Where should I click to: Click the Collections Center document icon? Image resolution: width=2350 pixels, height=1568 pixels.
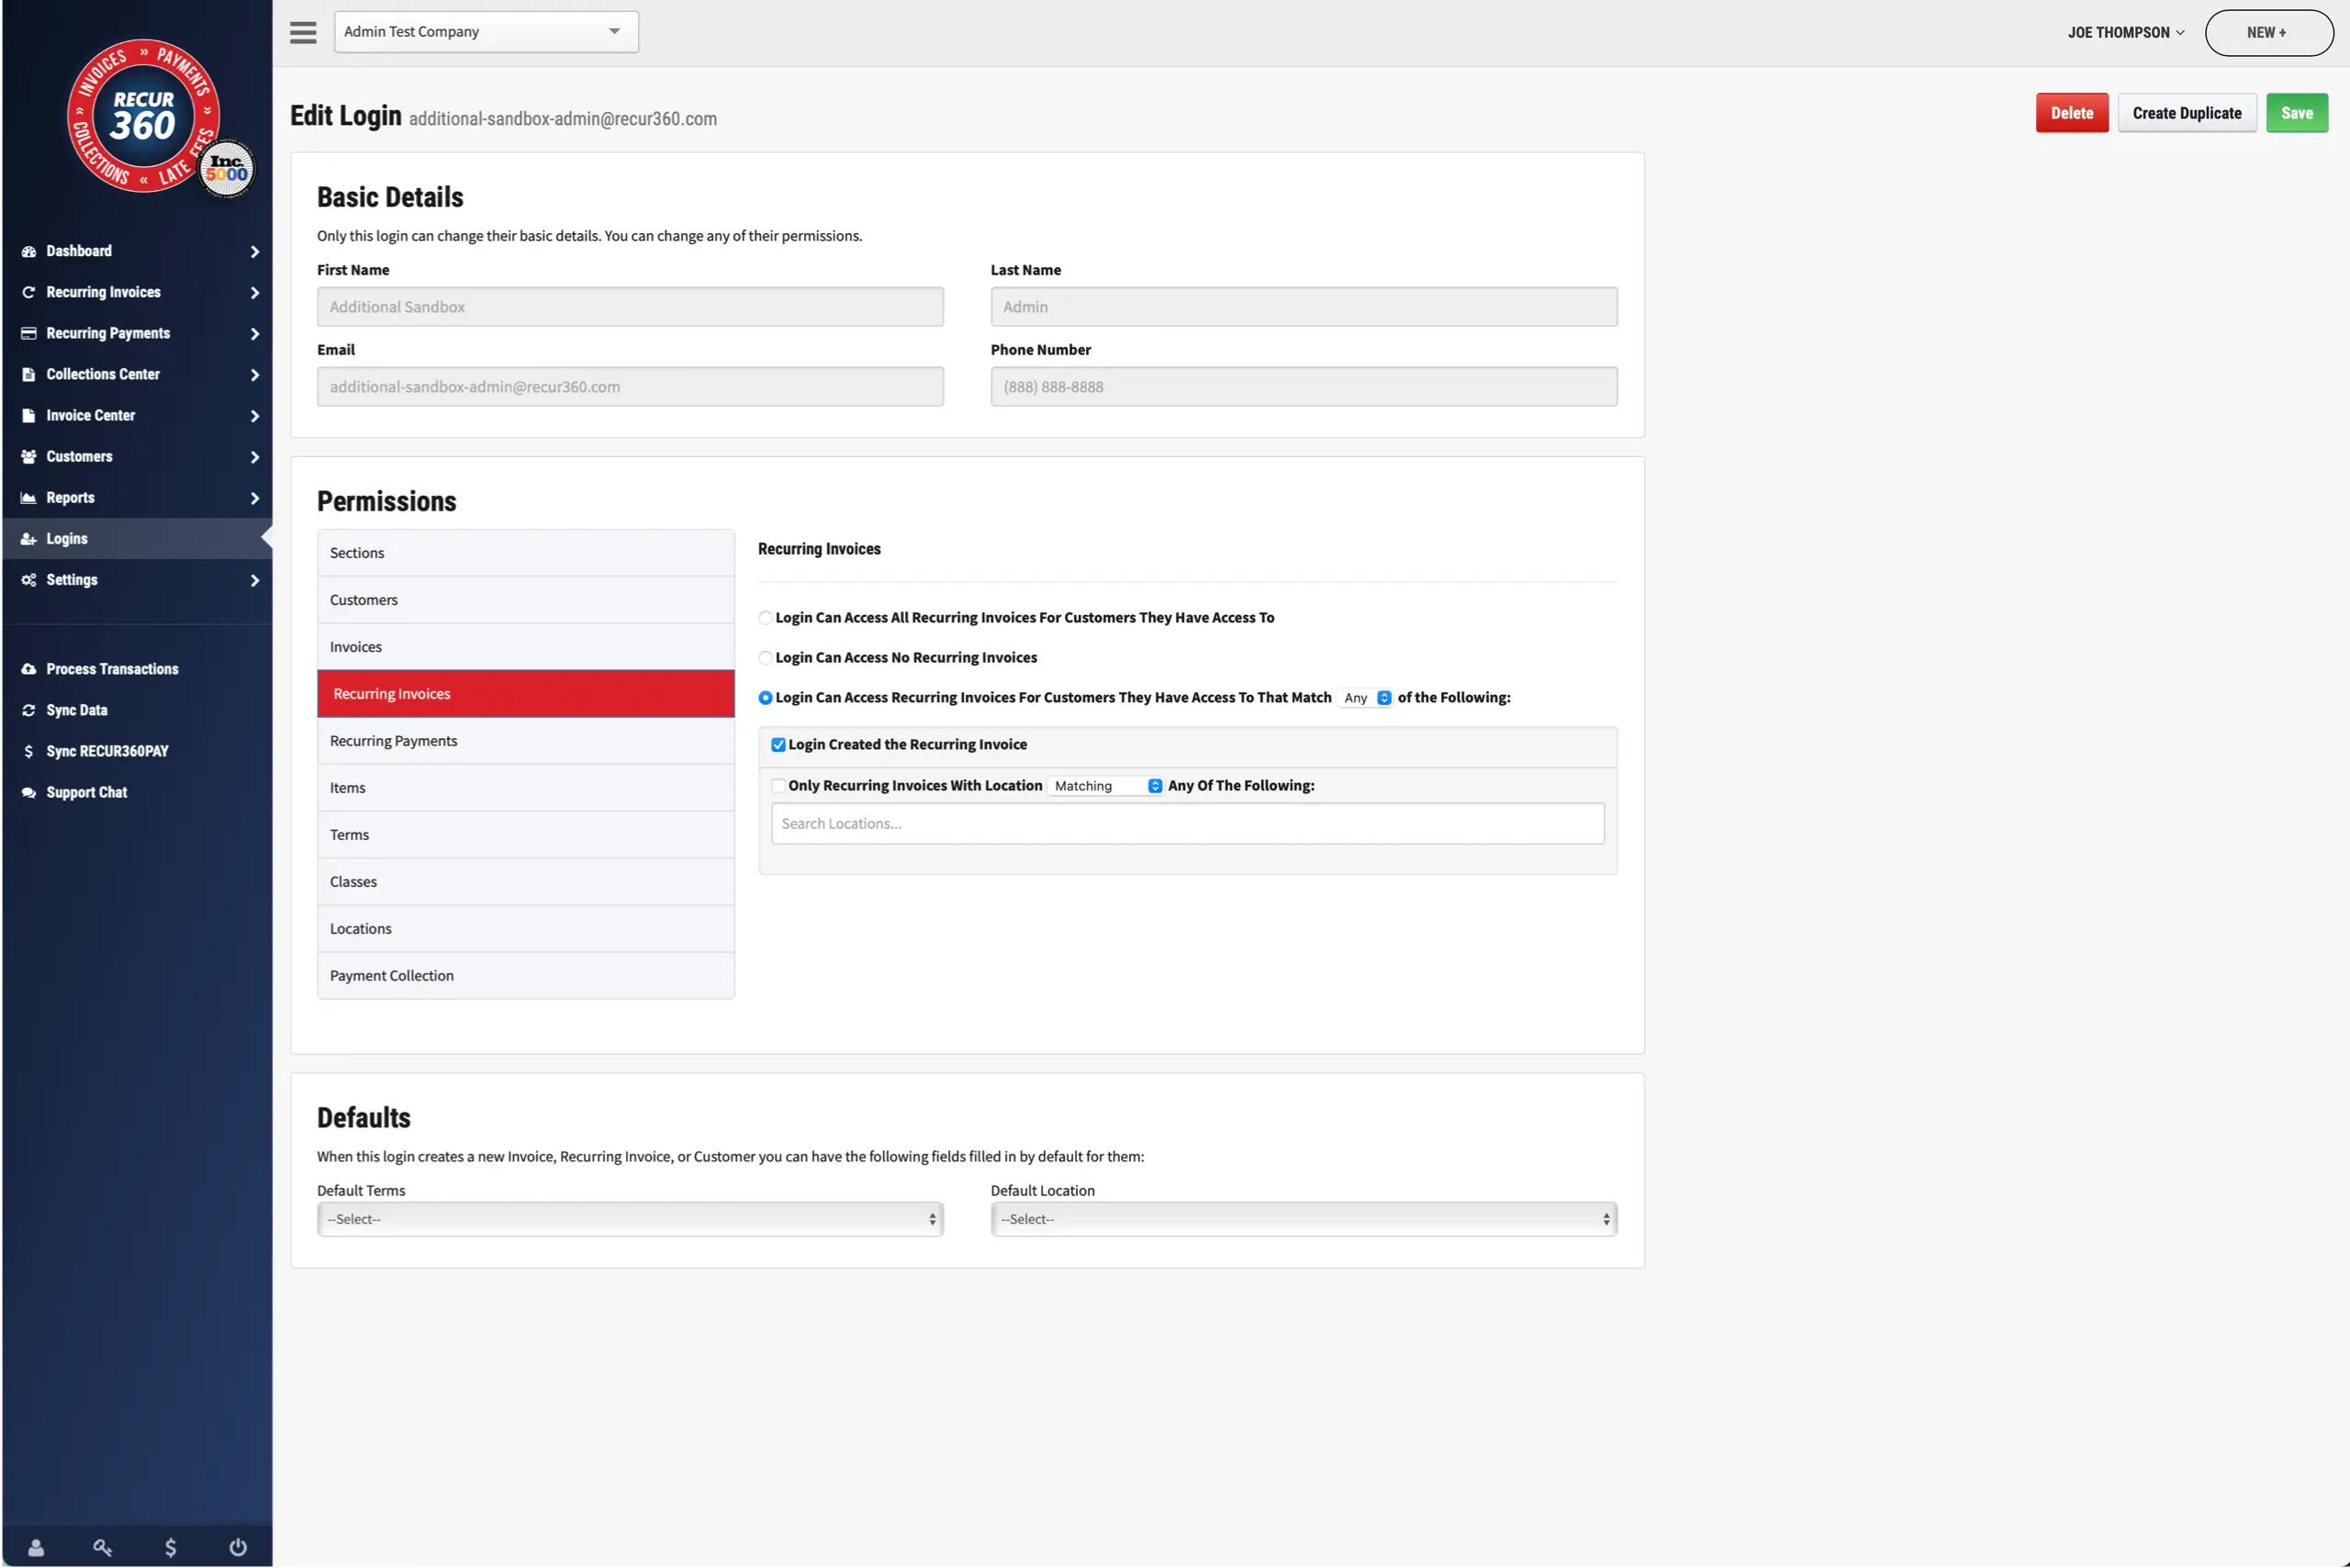pyautogui.click(x=28, y=374)
